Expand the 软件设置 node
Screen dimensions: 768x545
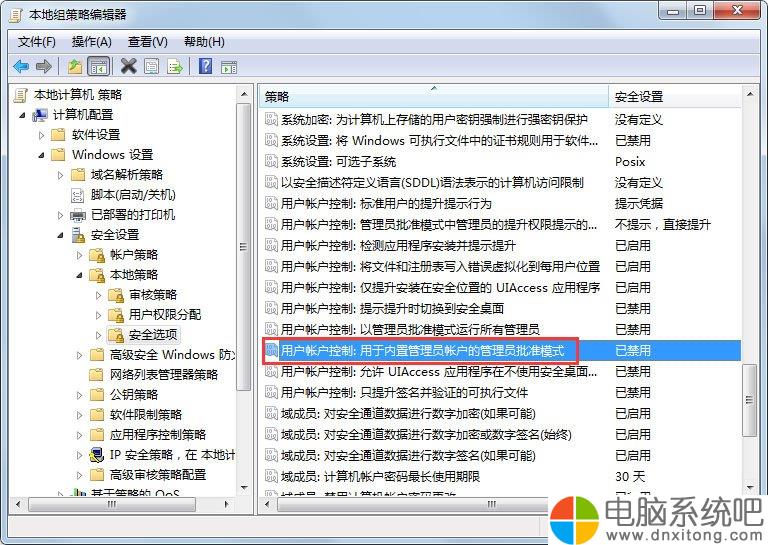click(42, 135)
